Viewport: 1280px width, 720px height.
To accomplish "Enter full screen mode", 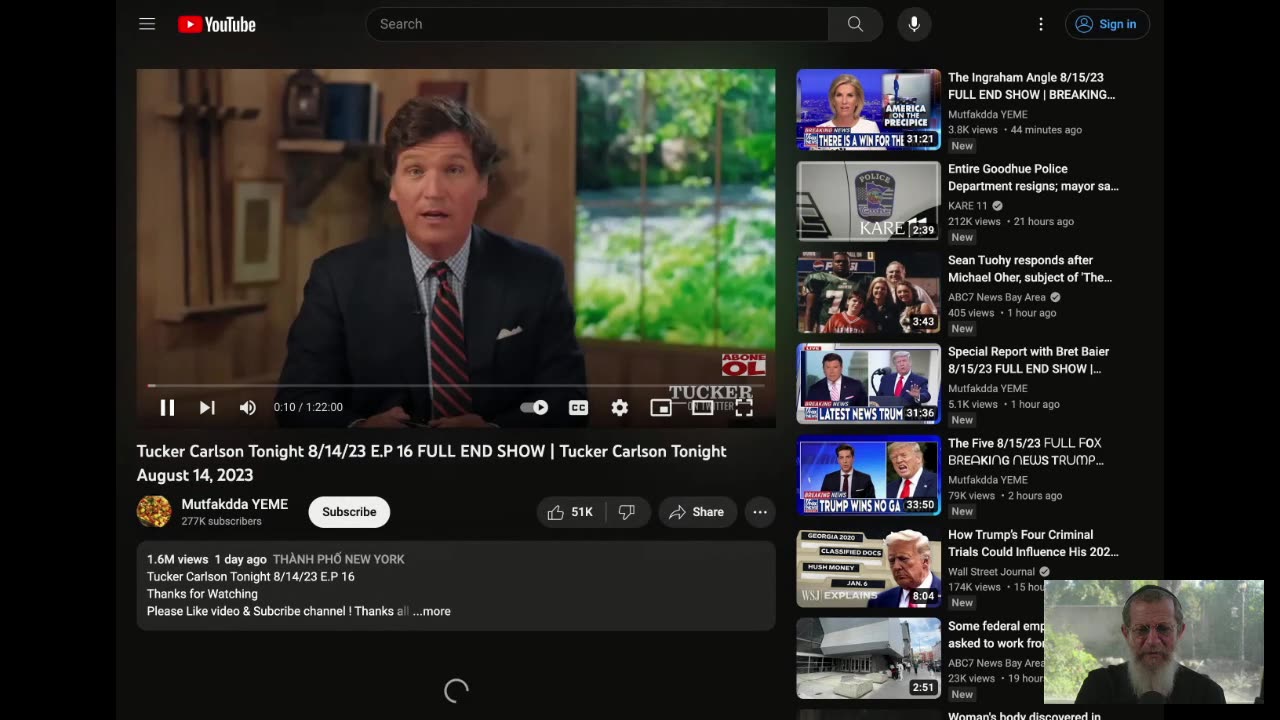I will click(744, 407).
